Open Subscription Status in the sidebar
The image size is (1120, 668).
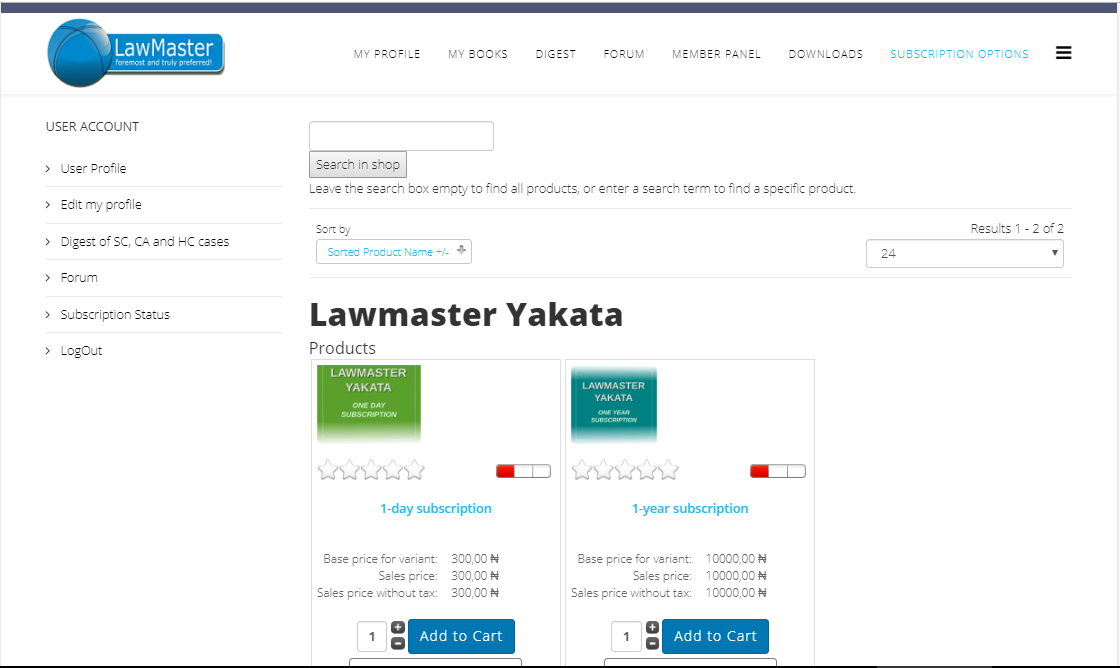tap(115, 314)
